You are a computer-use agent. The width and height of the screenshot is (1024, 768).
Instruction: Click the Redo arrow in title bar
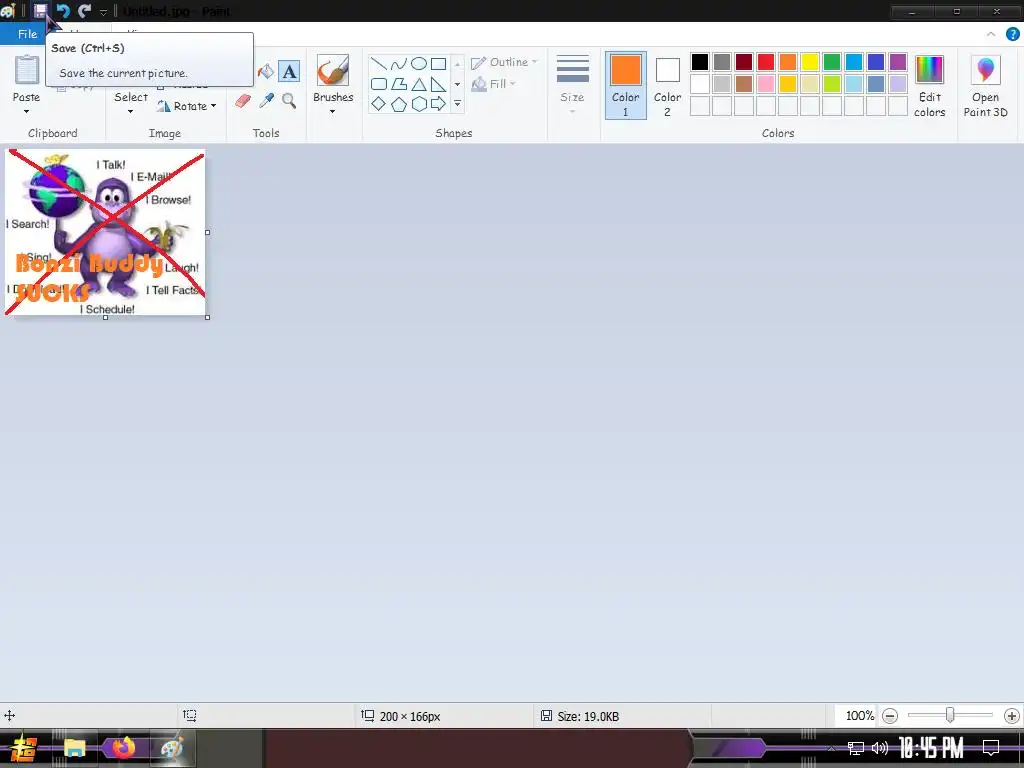point(84,10)
